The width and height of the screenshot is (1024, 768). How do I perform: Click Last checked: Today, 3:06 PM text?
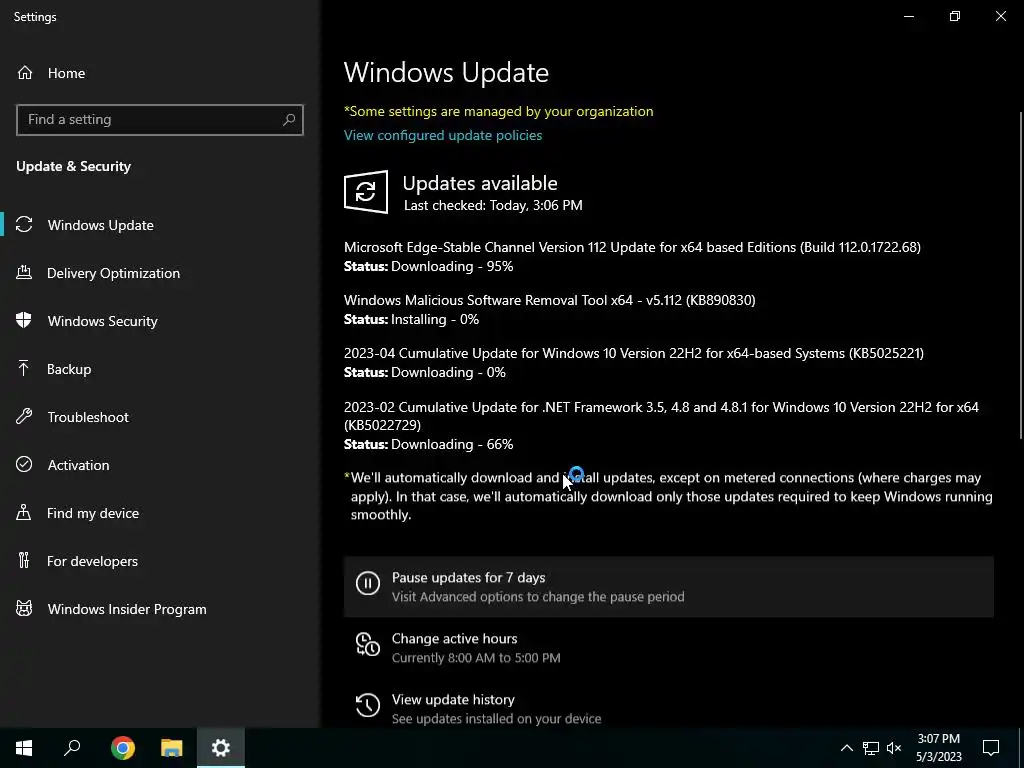coord(493,205)
